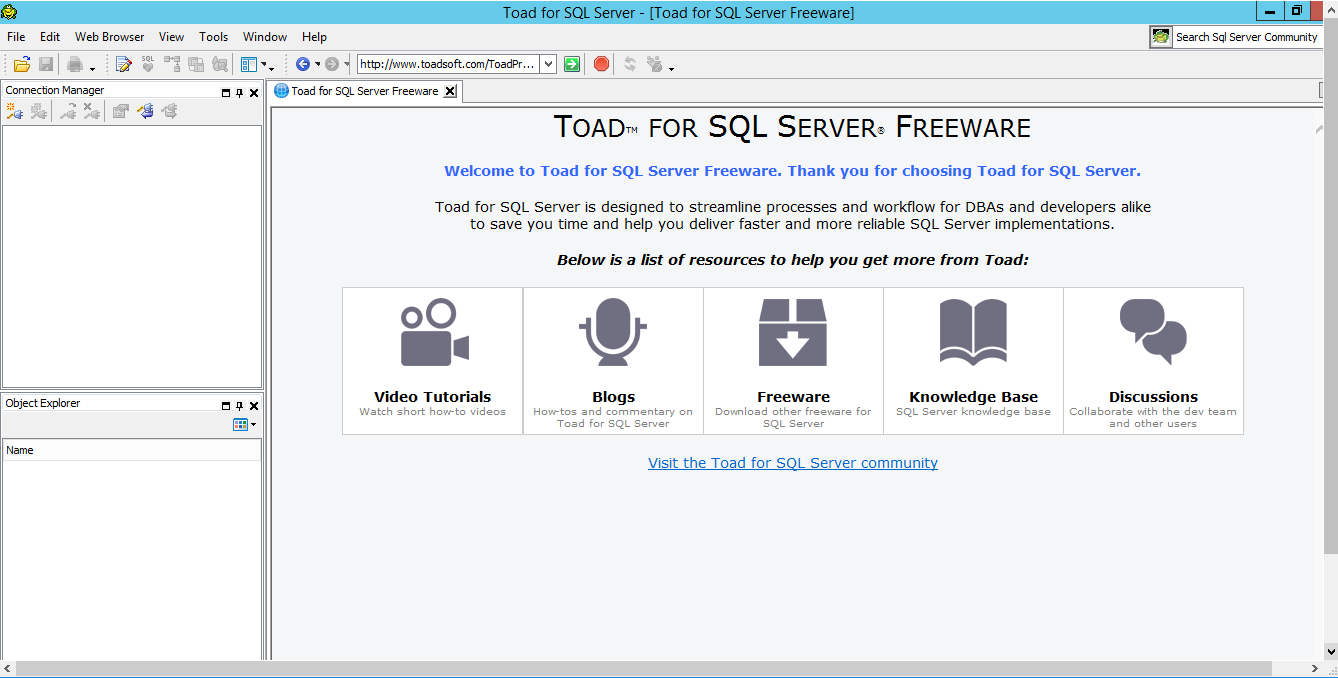This screenshot has width=1338, height=678.
Task: Click the Search Sql Server Community icon
Action: [x=1160, y=36]
